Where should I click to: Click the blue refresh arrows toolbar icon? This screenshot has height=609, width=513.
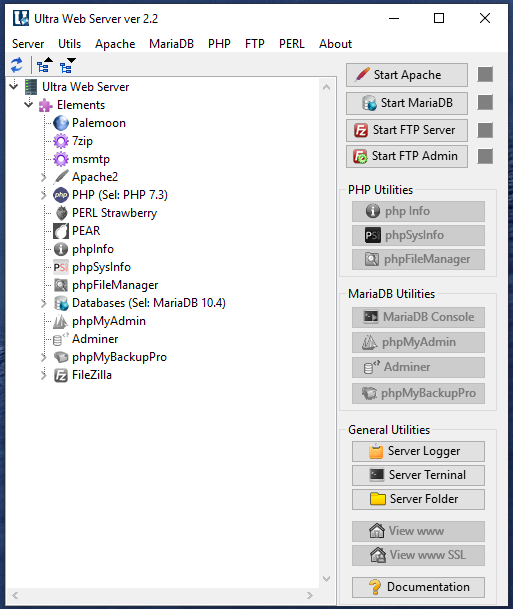(x=16, y=65)
